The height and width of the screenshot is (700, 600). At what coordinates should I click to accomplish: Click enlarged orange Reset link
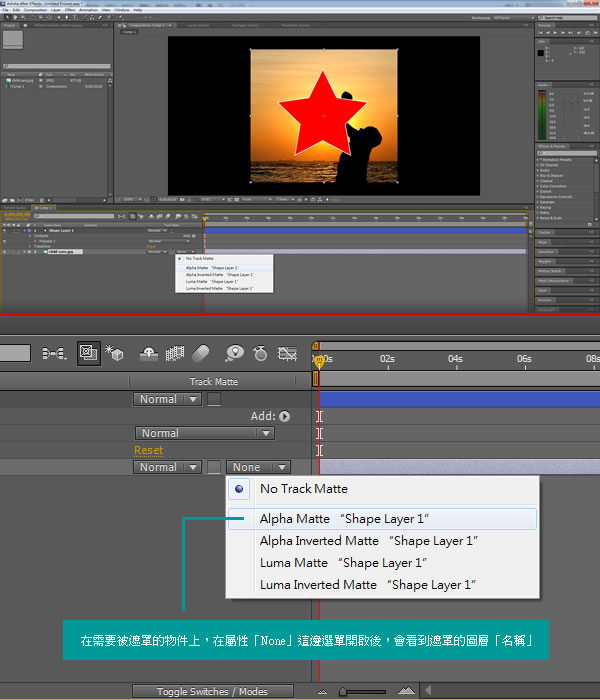pos(149,450)
